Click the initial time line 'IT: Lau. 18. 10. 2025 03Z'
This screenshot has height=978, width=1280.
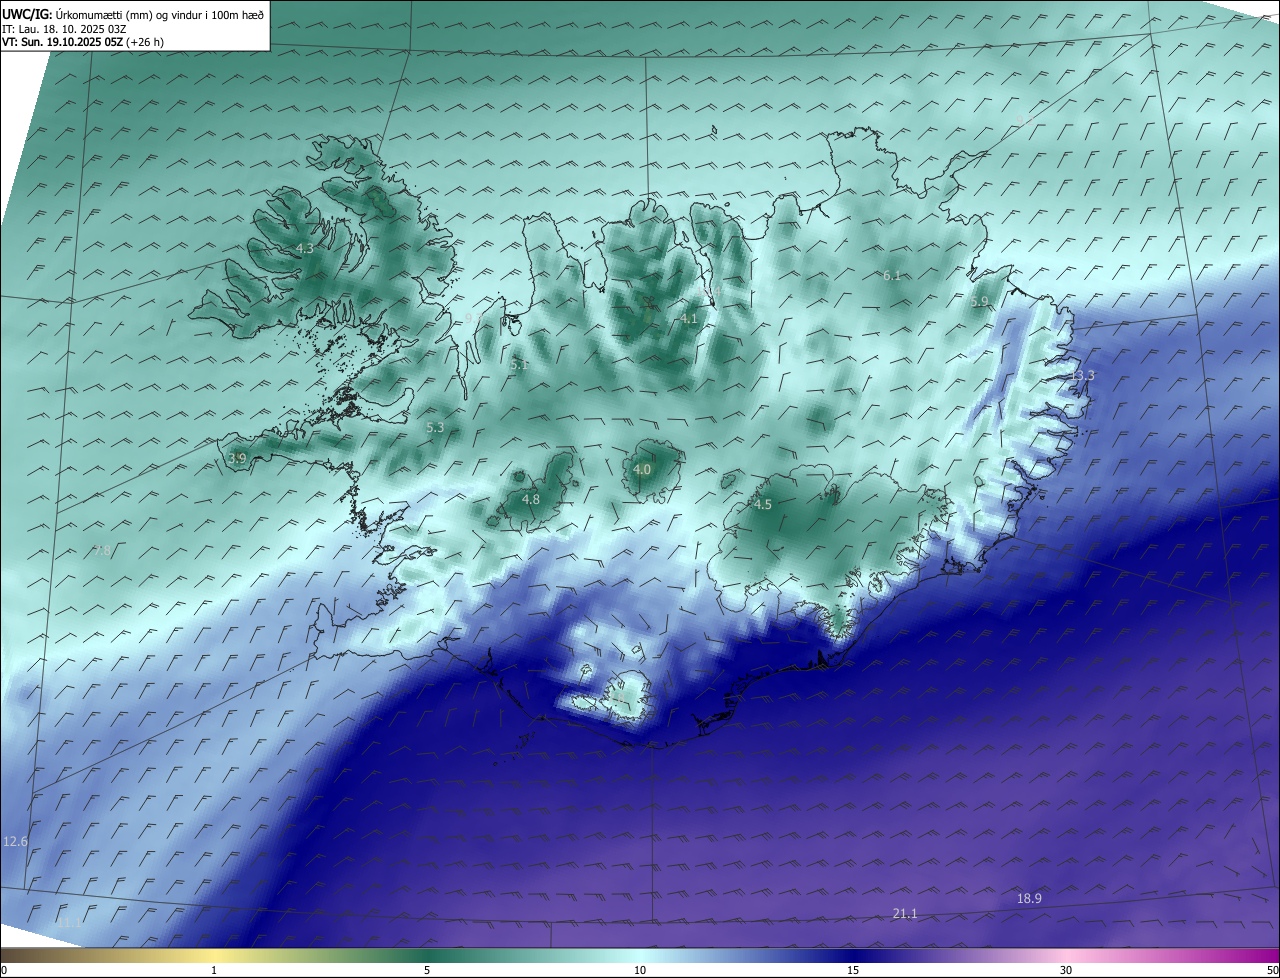point(62,29)
